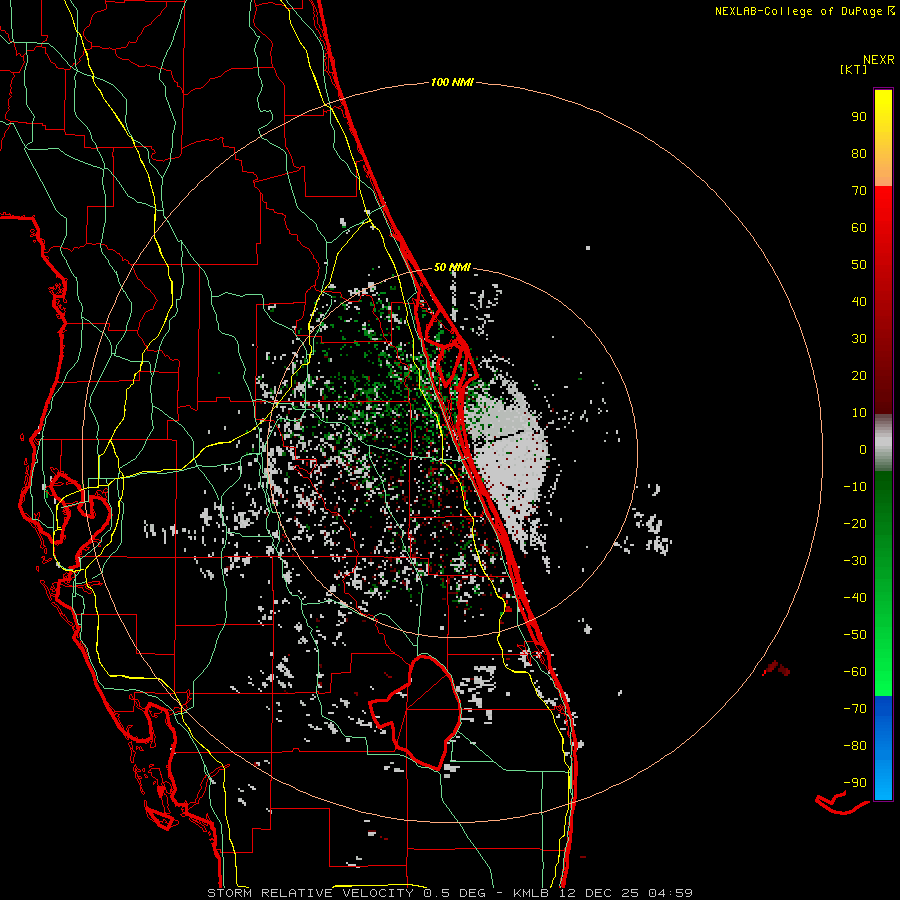Click the 40 value on the velocity scale
This screenshot has height=900, width=900.
click(859, 301)
